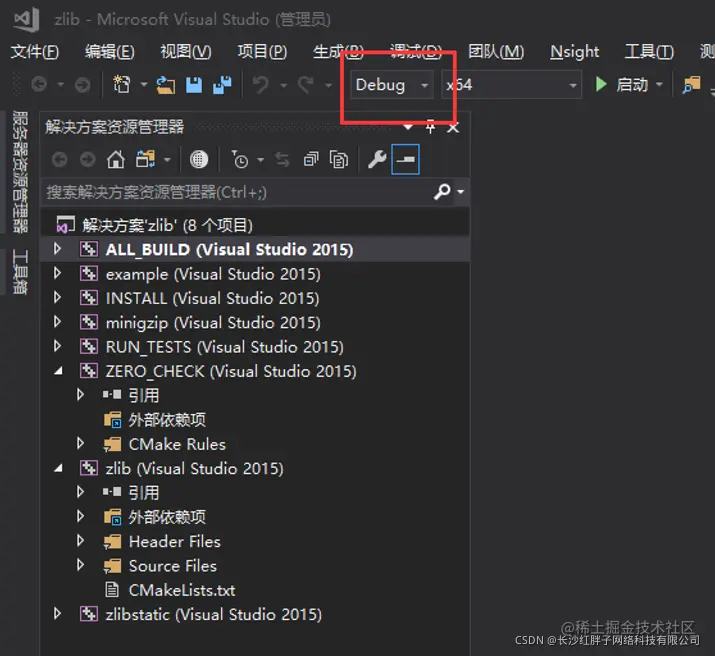Click the search magnifier in Solution Explorer

442,191
